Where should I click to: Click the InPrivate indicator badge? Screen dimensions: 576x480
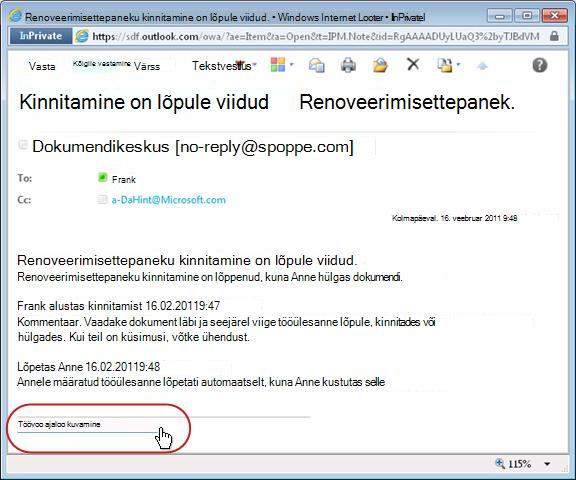(41, 36)
